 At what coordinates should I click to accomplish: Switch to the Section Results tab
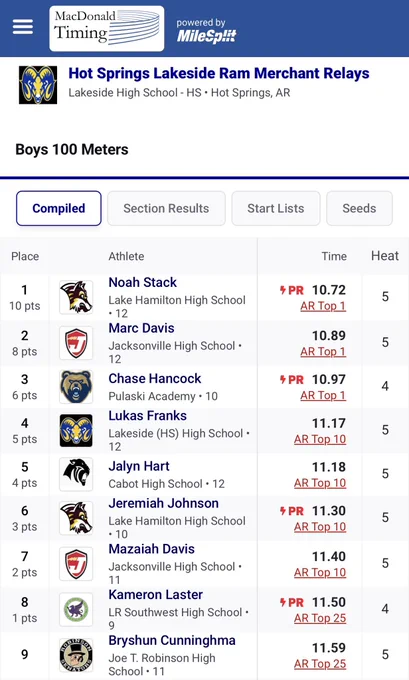tap(166, 208)
